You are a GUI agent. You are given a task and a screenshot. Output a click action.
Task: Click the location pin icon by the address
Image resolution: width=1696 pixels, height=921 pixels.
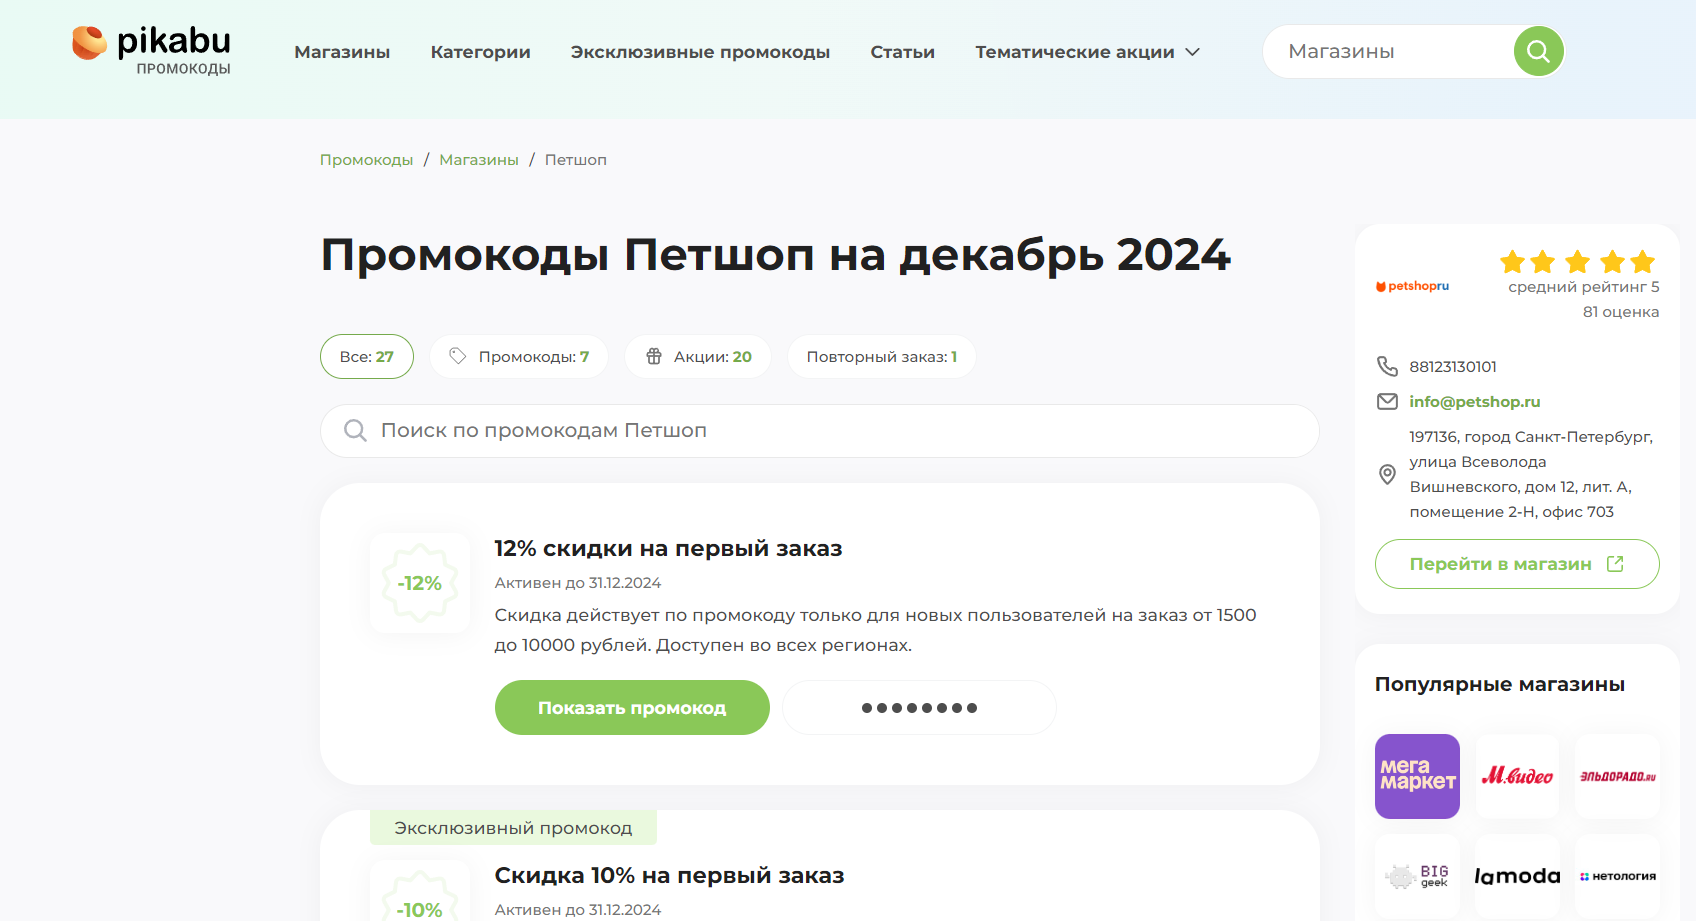[1387, 474]
